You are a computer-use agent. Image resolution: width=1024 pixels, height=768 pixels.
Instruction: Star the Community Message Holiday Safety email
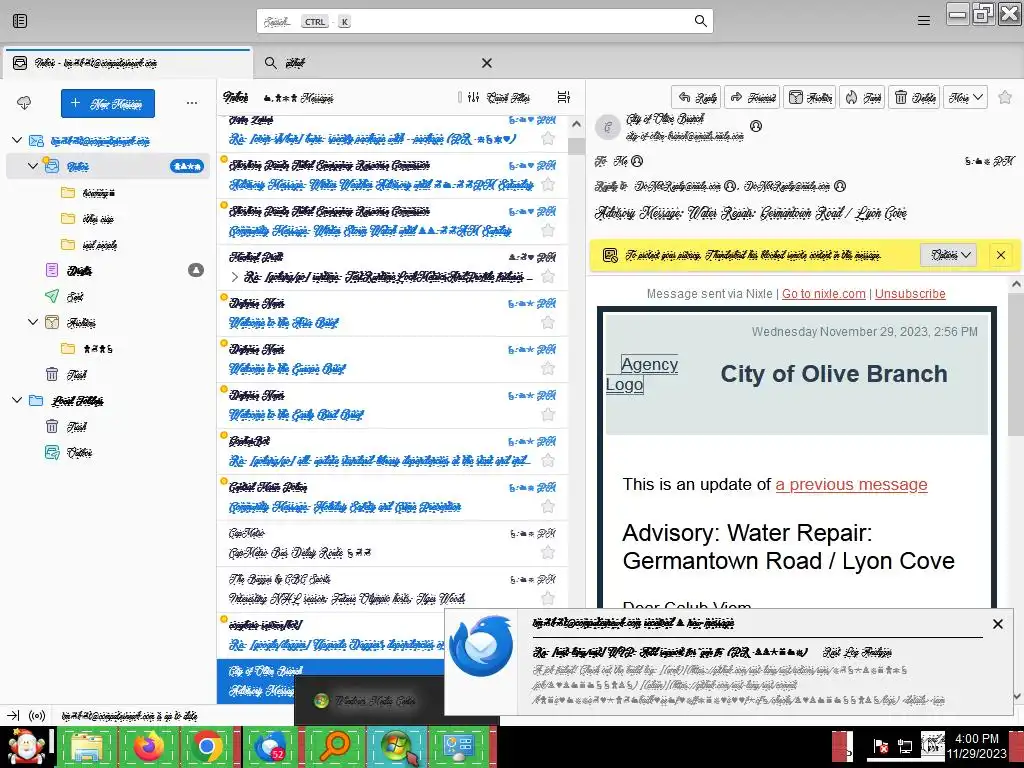click(x=548, y=506)
